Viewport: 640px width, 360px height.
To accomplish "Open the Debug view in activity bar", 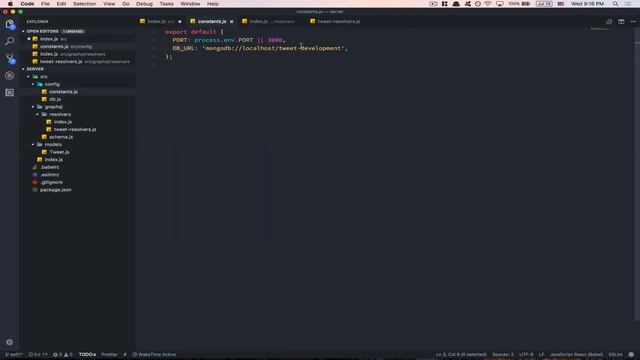I will click(10, 76).
